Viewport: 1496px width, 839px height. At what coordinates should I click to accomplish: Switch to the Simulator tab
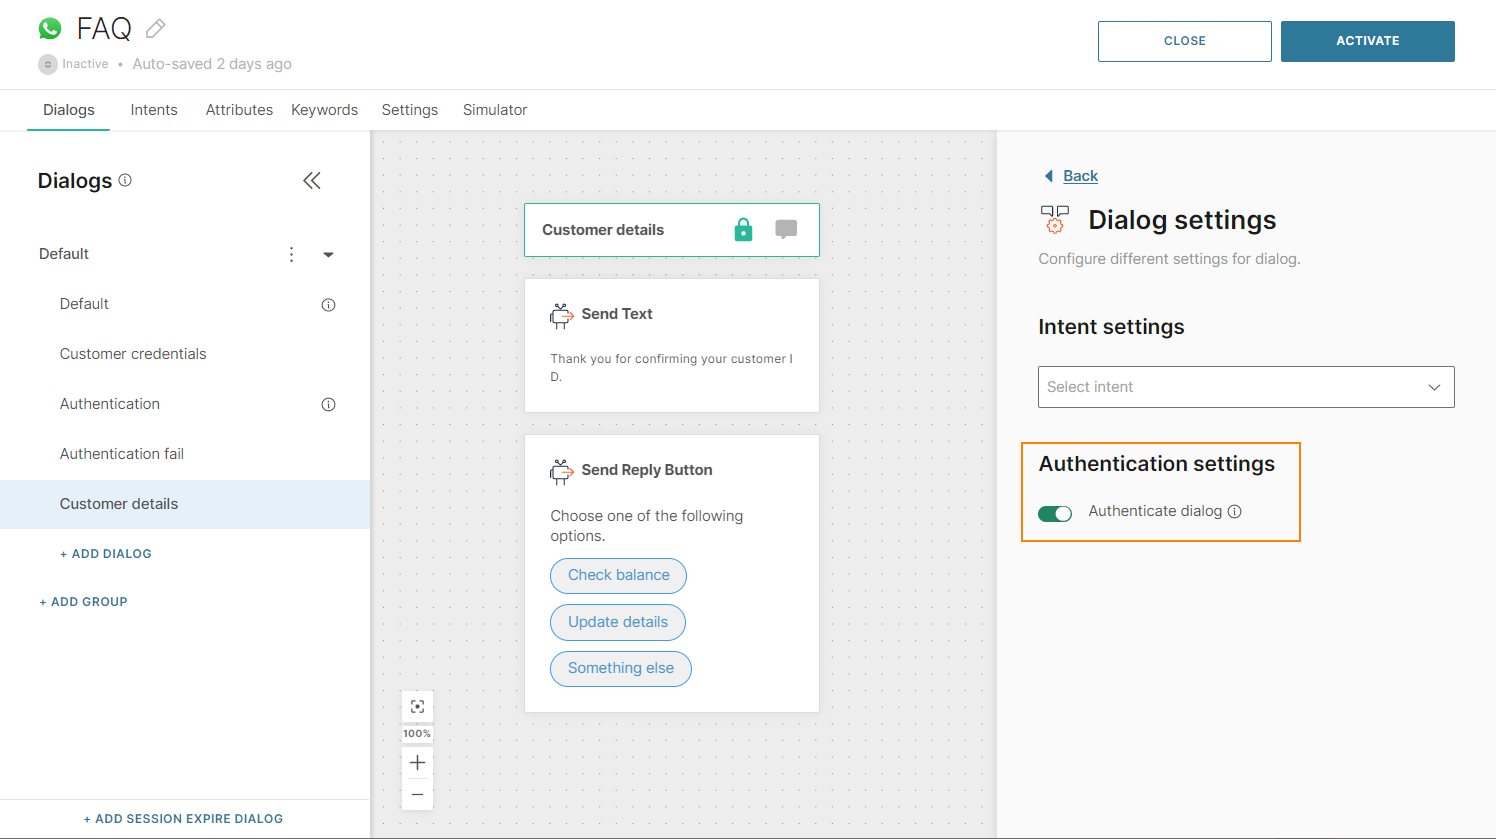pyautogui.click(x=494, y=110)
